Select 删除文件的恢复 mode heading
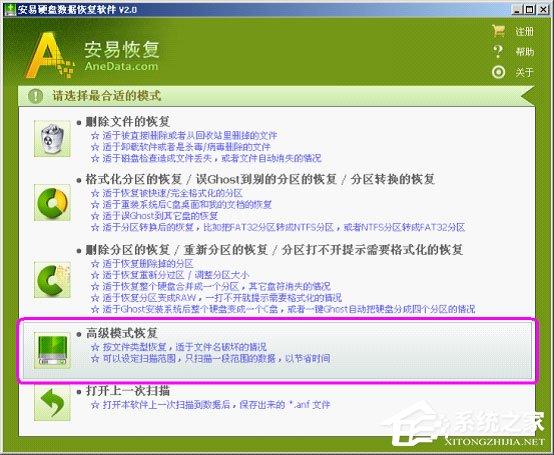 [x=128, y=122]
